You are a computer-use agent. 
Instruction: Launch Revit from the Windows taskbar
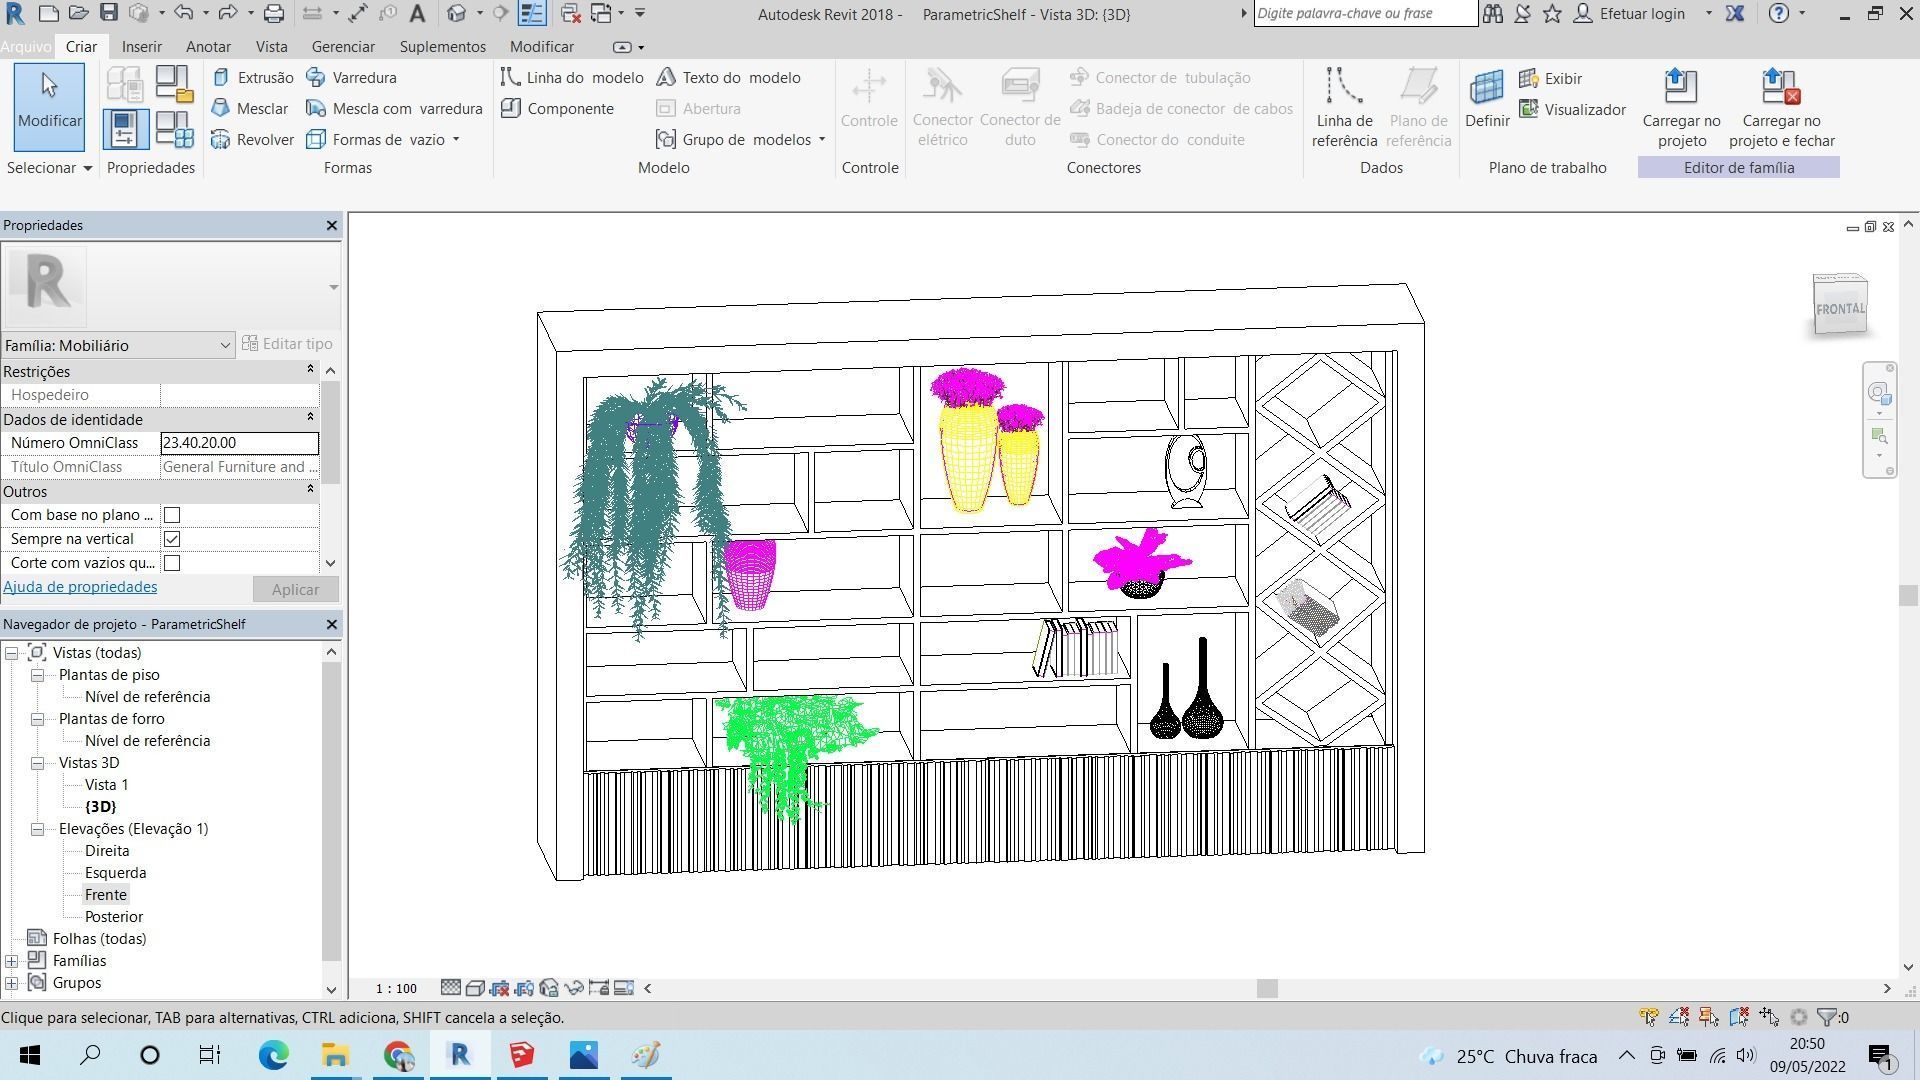click(460, 1055)
